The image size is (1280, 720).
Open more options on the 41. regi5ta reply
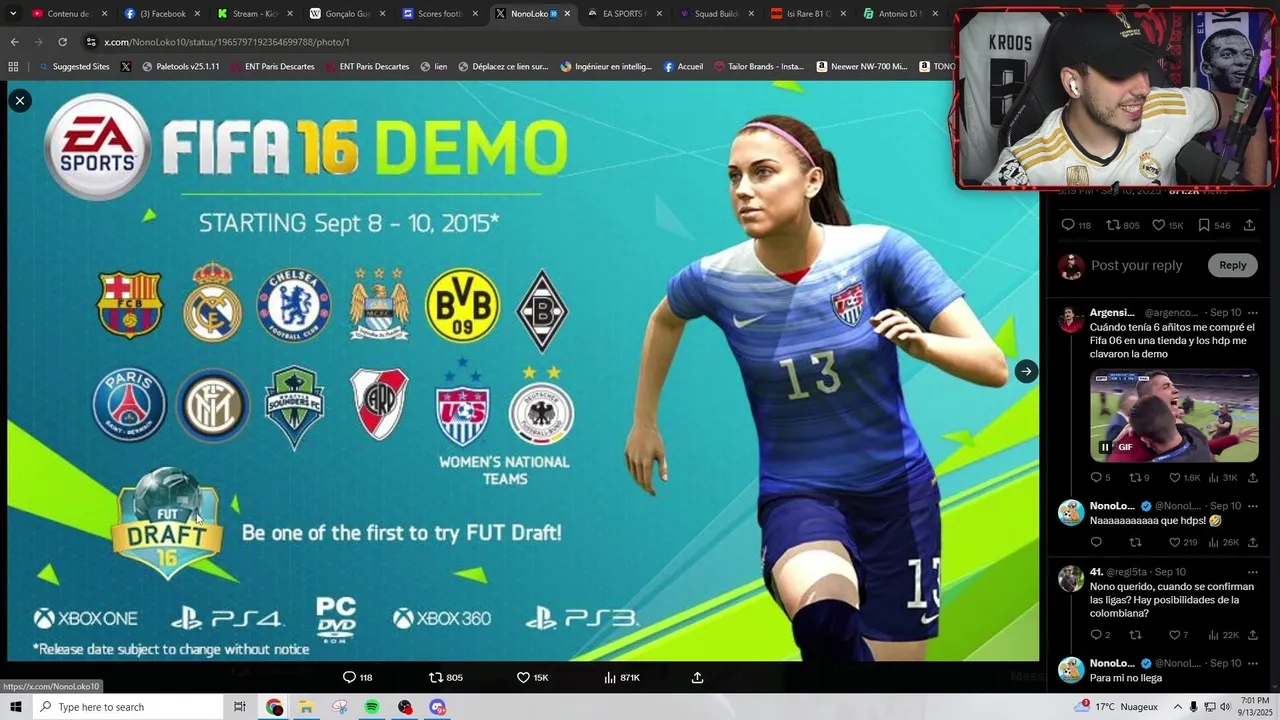pos(1252,572)
